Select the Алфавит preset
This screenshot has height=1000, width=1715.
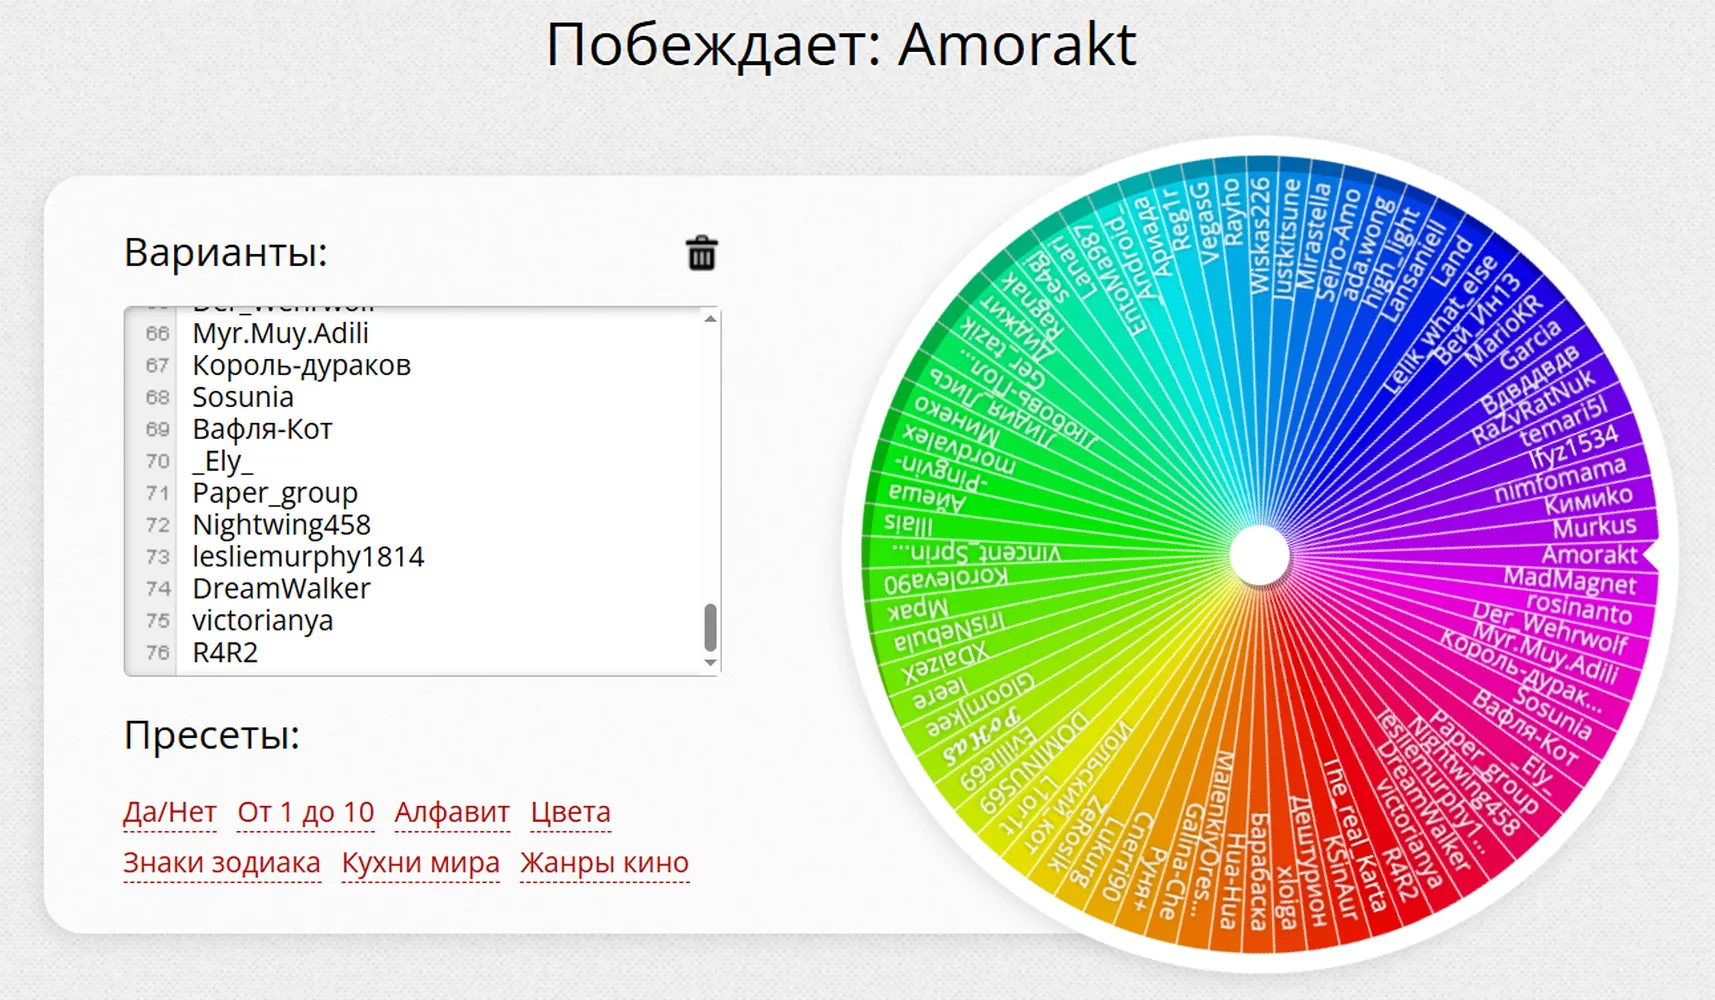(x=452, y=812)
